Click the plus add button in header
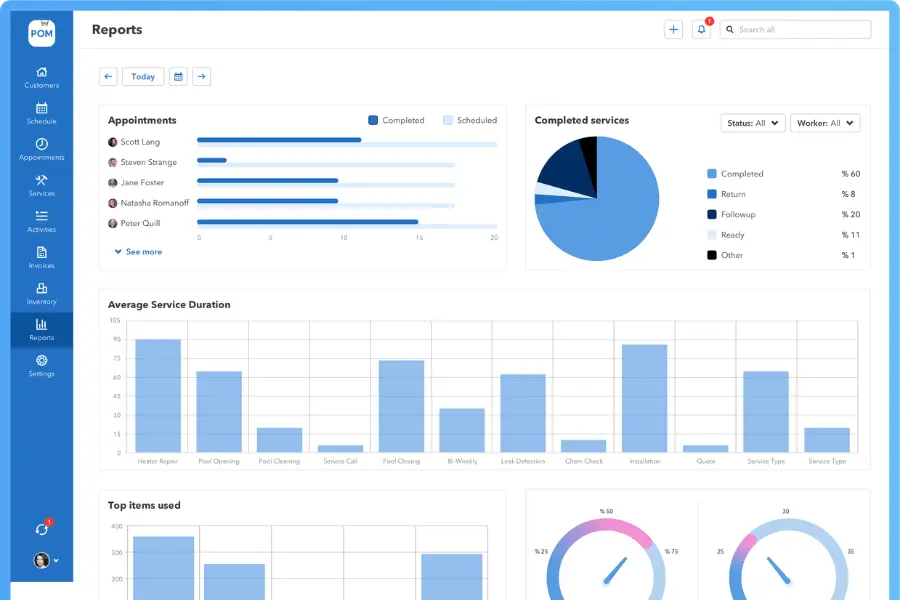The height and width of the screenshot is (600, 900). [673, 29]
